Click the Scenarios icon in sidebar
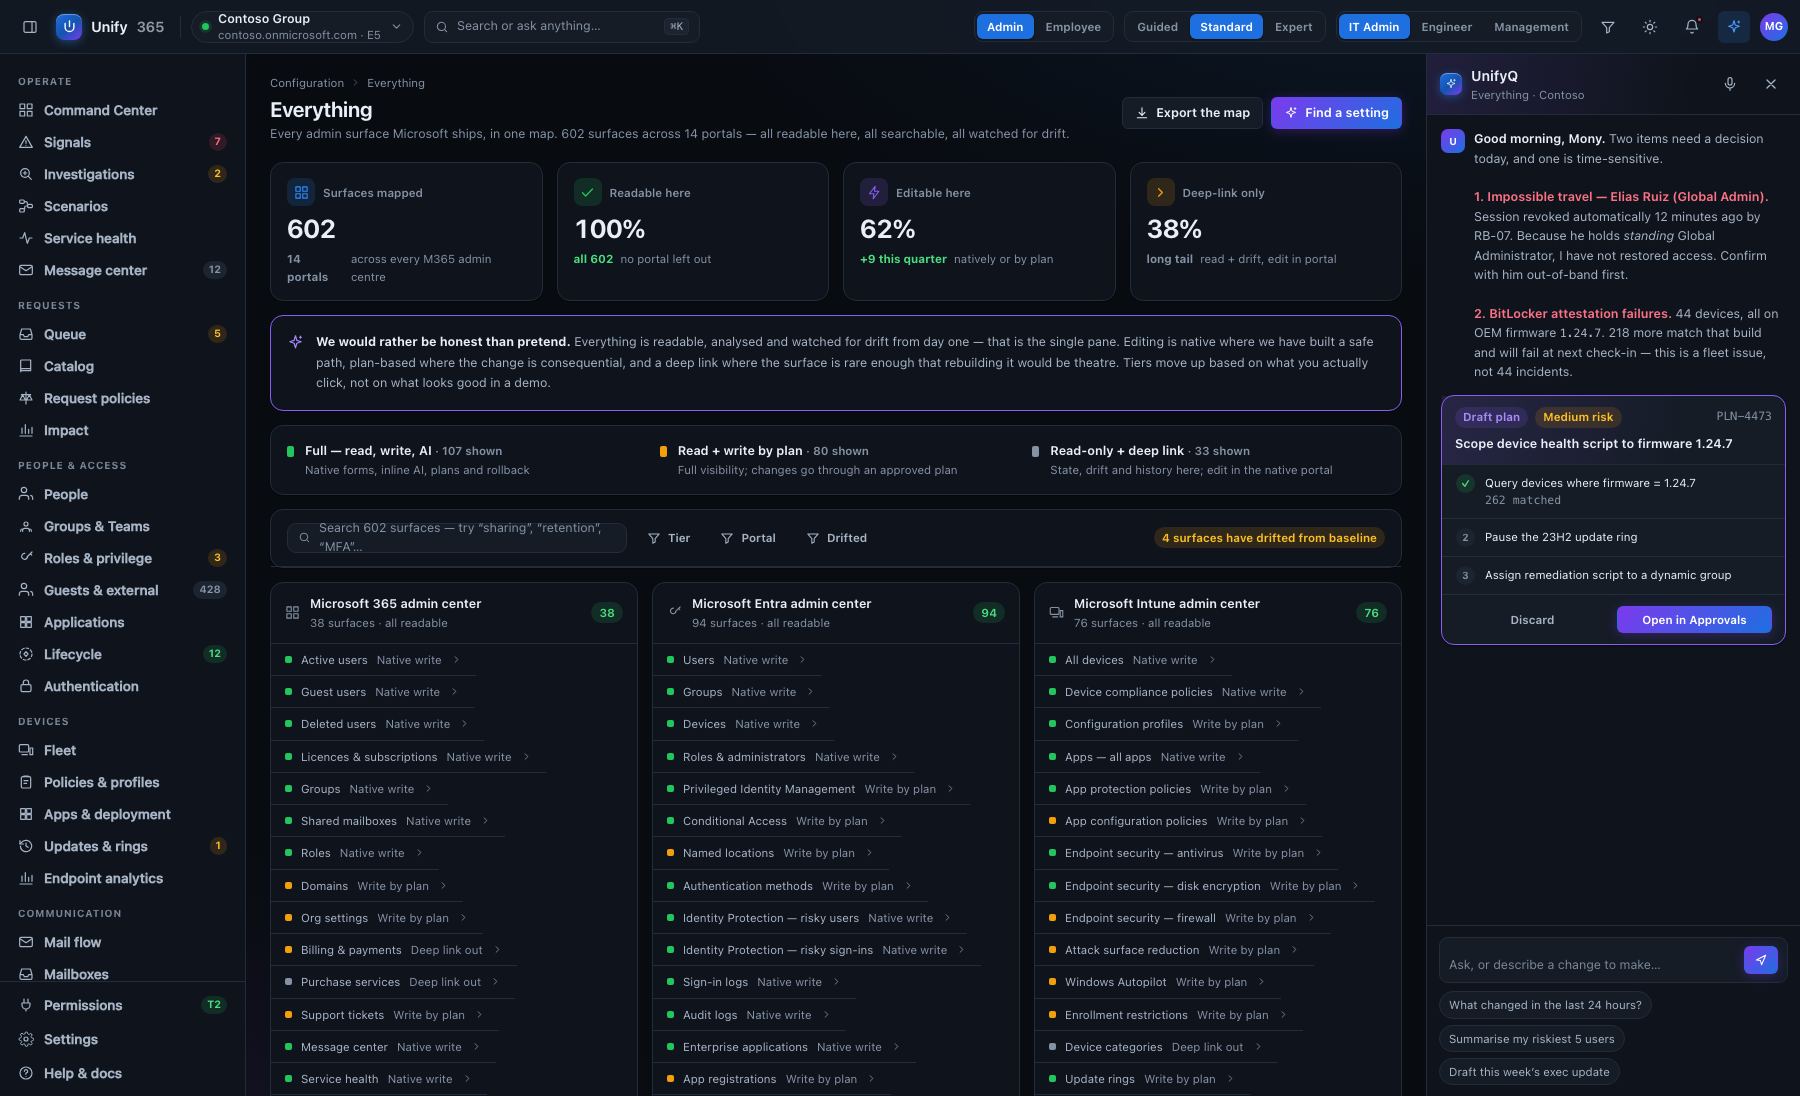 (x=26, y=206)
